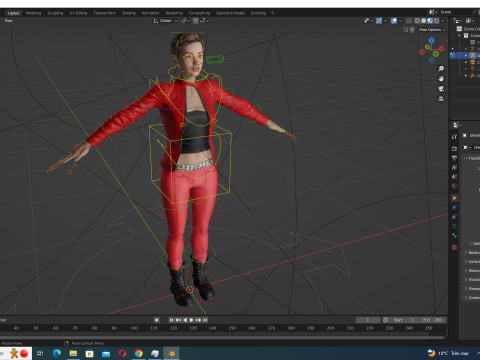480x360 pixels.
Task: Open the Global transform orientation dropdown
Action: [165, 21]
